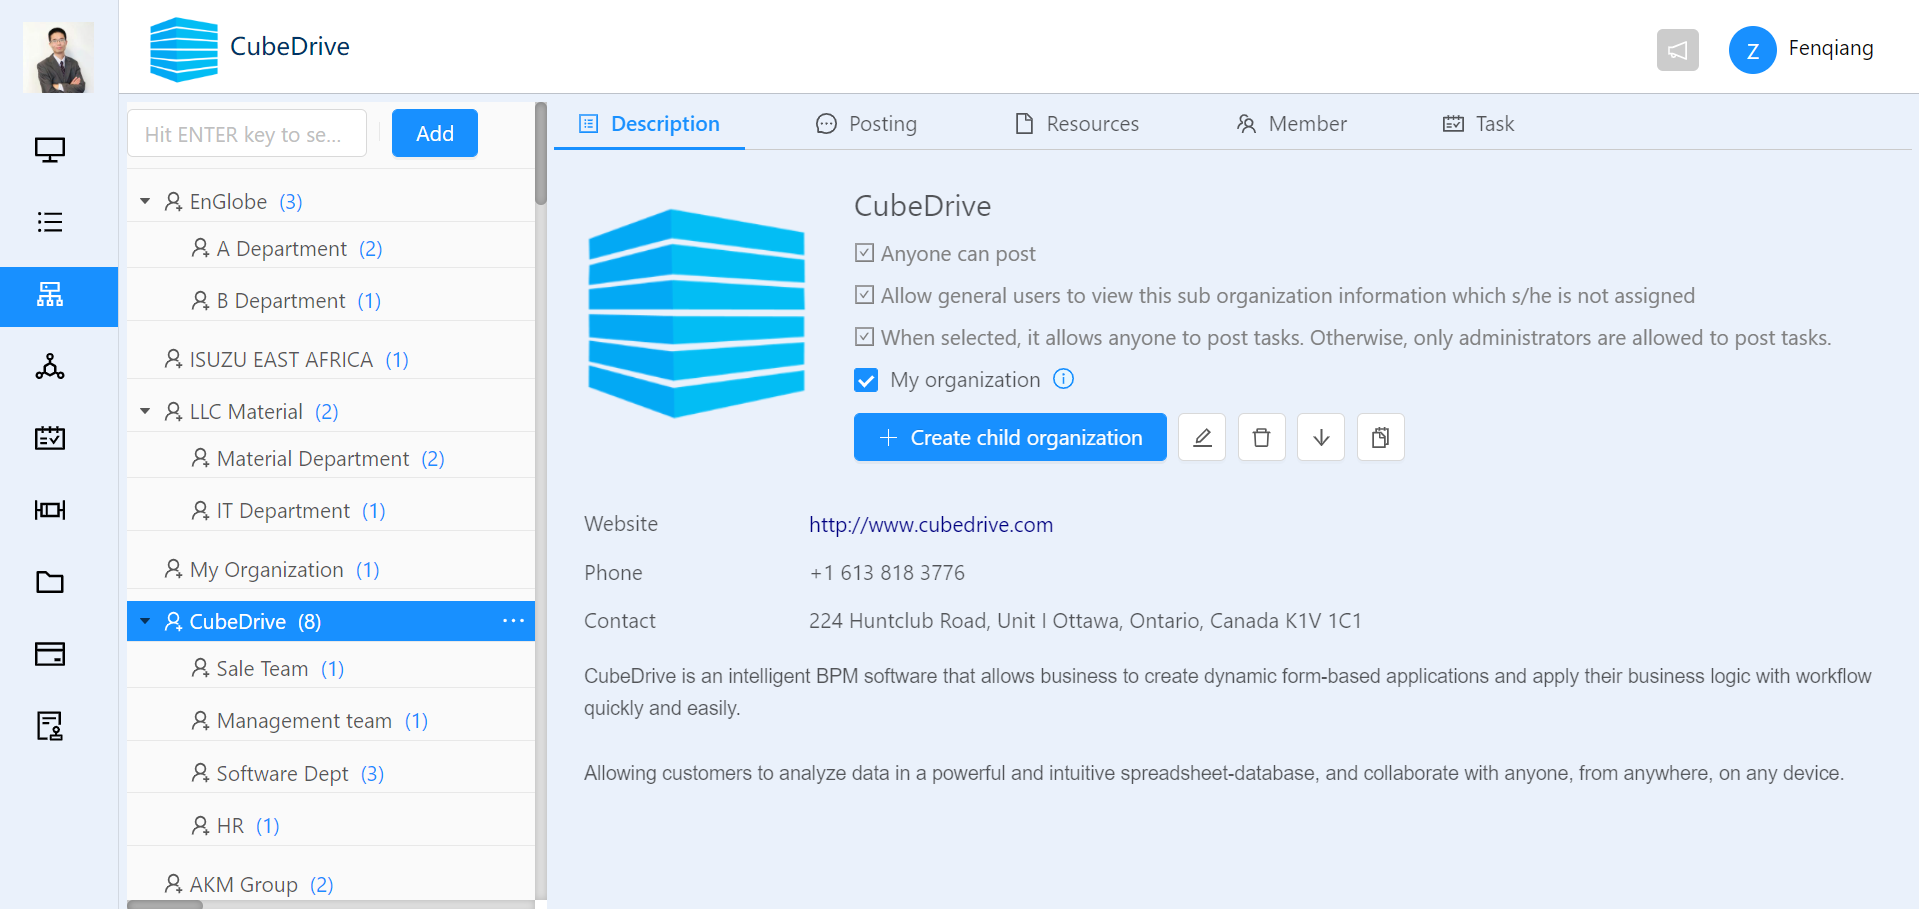Click the Fenqiang username
The width and height of the screenshot is (1919, 909).
pos(1831,48)
